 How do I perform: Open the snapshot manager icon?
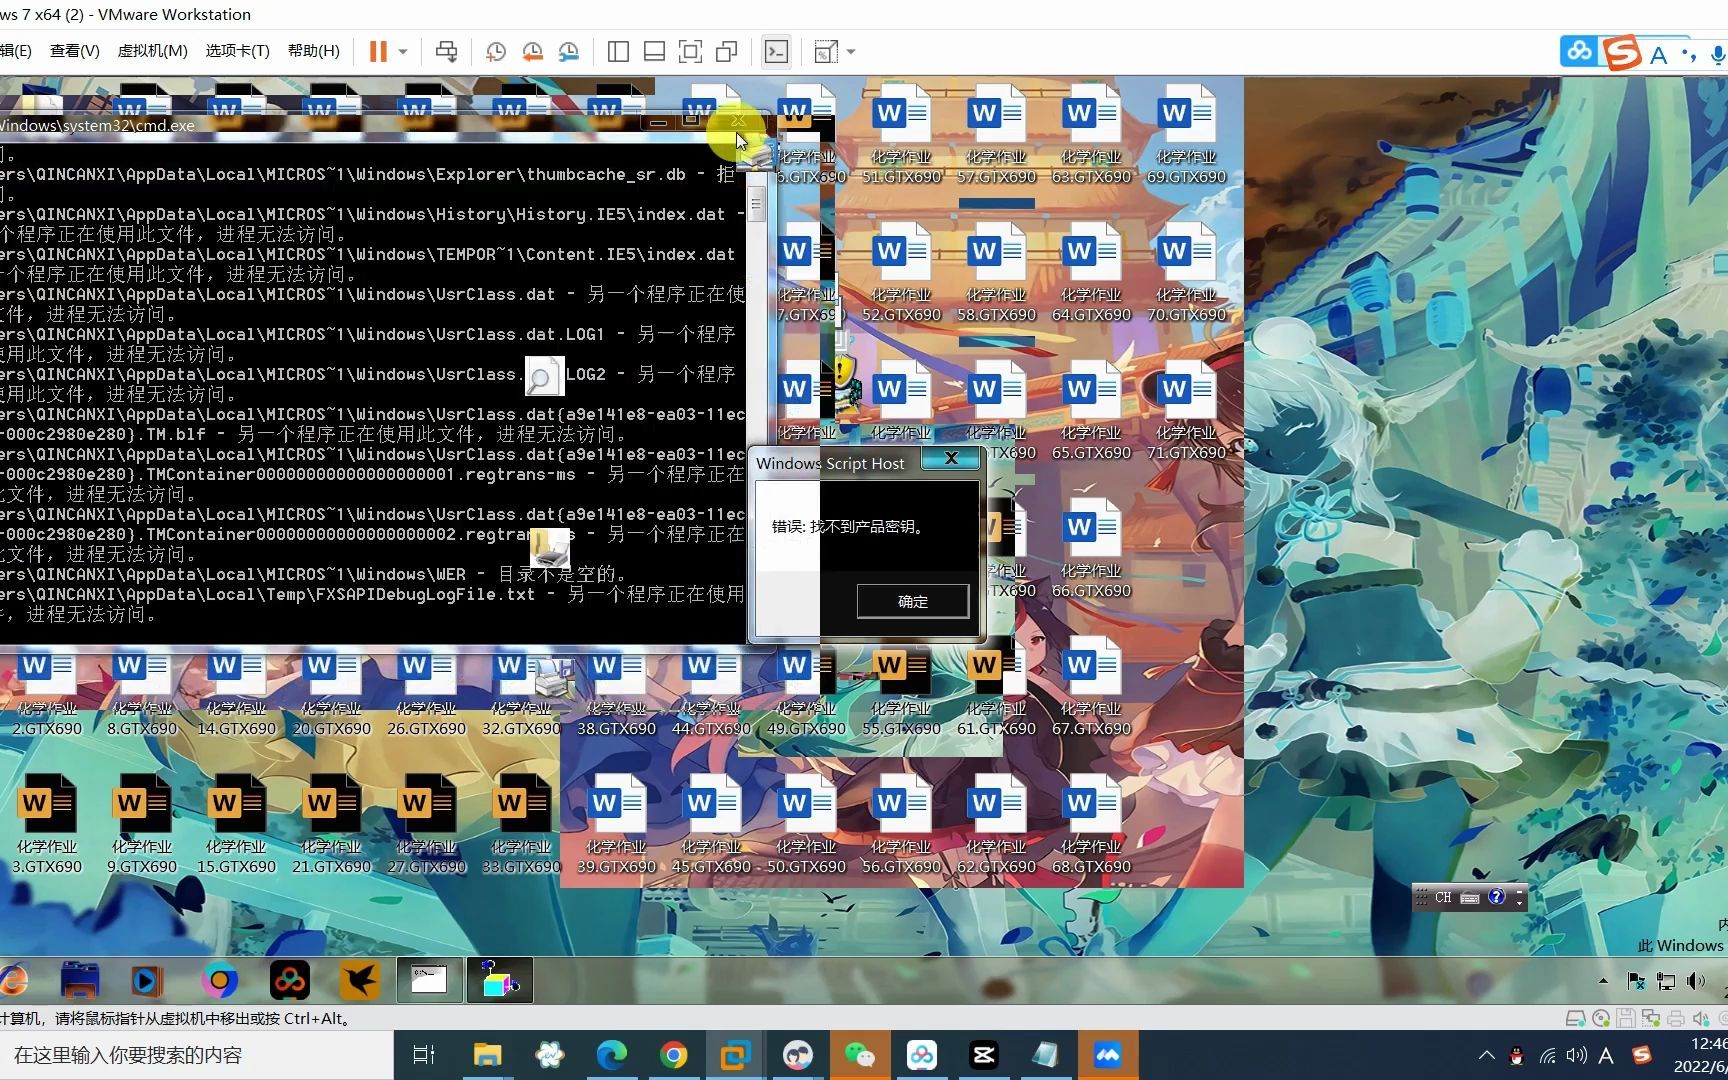click(569, 52)
